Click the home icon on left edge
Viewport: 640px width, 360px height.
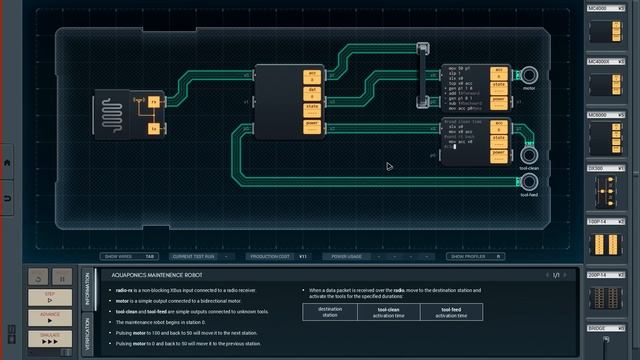(x=7, y=163)
